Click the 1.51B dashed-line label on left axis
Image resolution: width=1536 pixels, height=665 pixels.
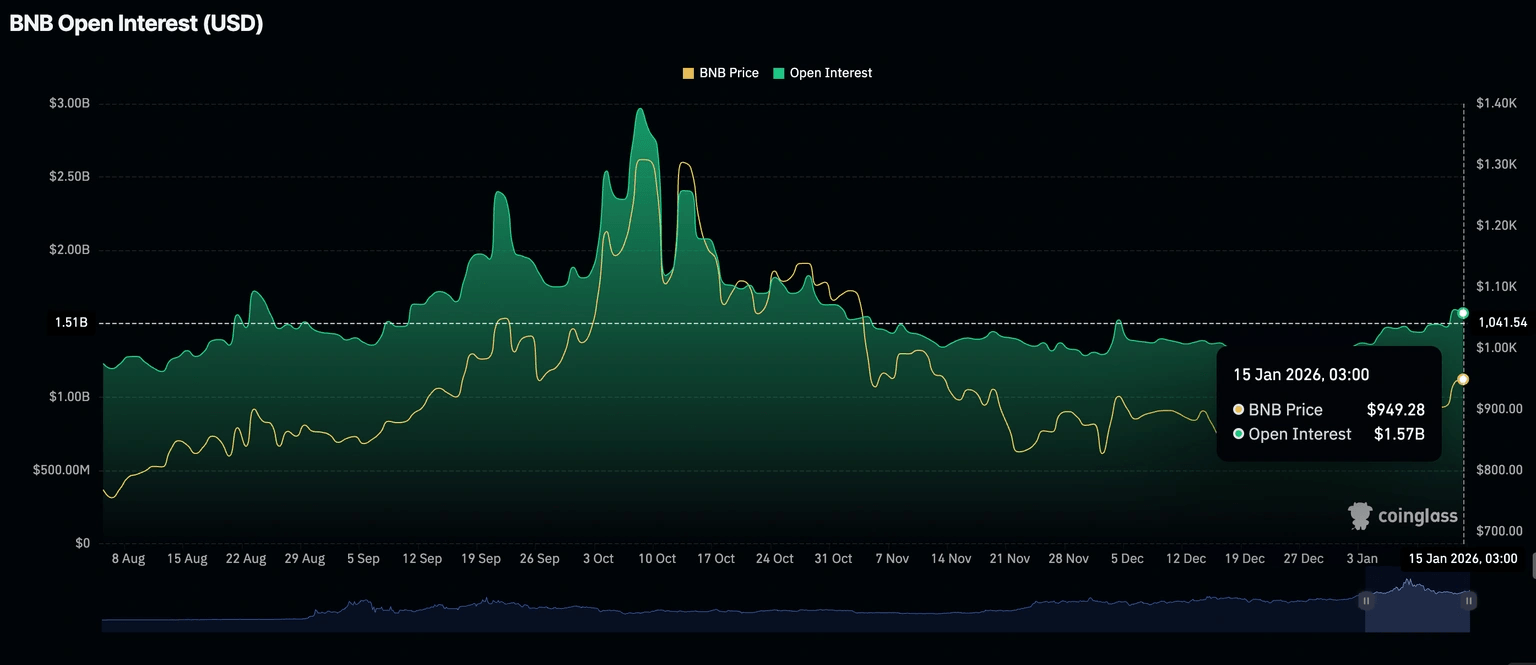(69, 322)
